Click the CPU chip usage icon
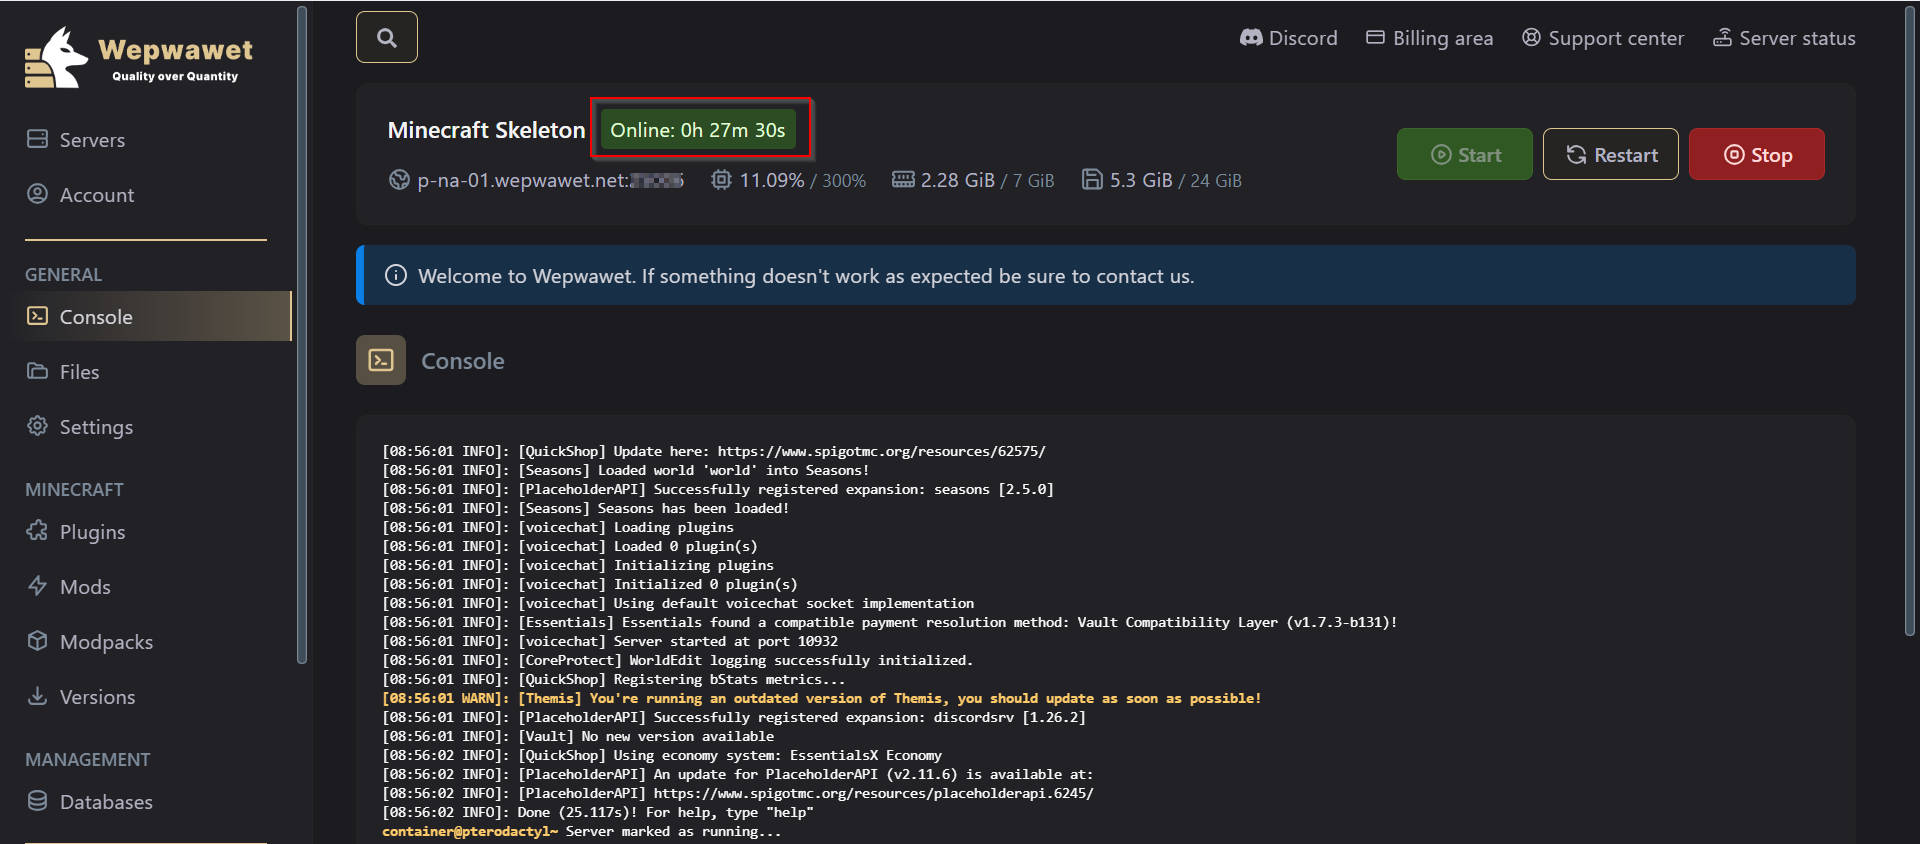Viewport: 1920px width, 844px height. pyautogui.click(x=721, y=180)
